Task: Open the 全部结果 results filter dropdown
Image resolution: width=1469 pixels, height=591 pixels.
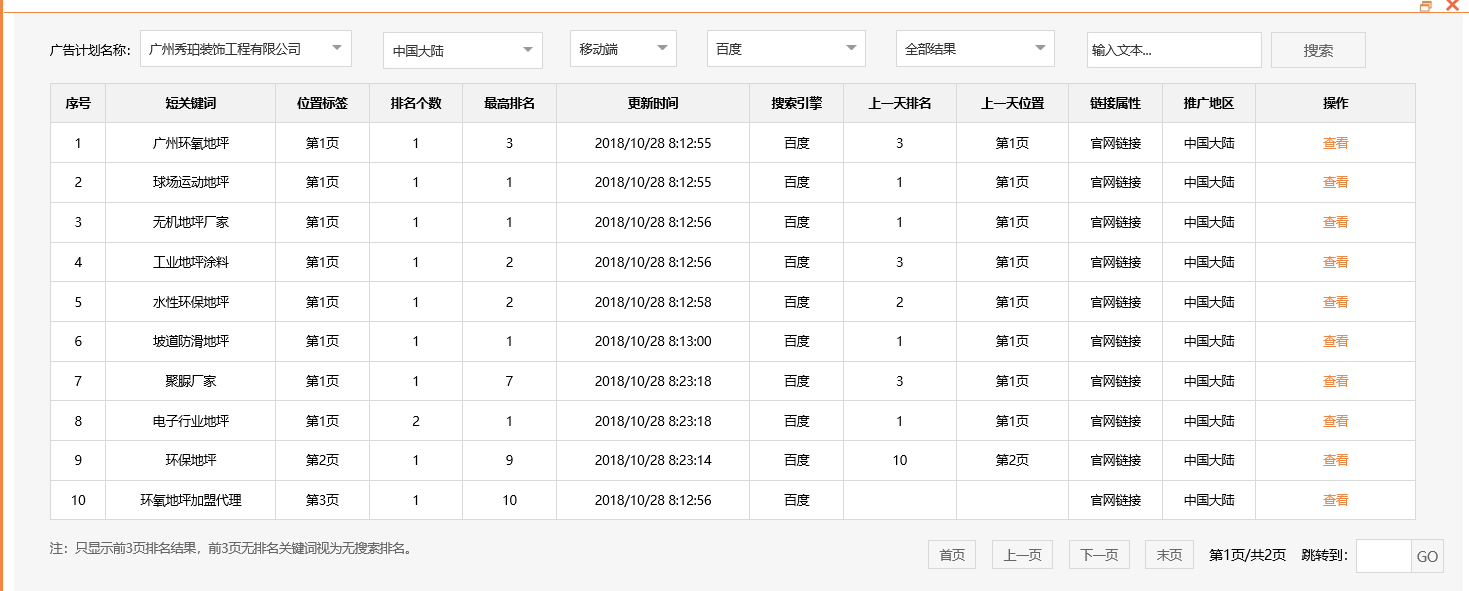Action: (974, 47)
